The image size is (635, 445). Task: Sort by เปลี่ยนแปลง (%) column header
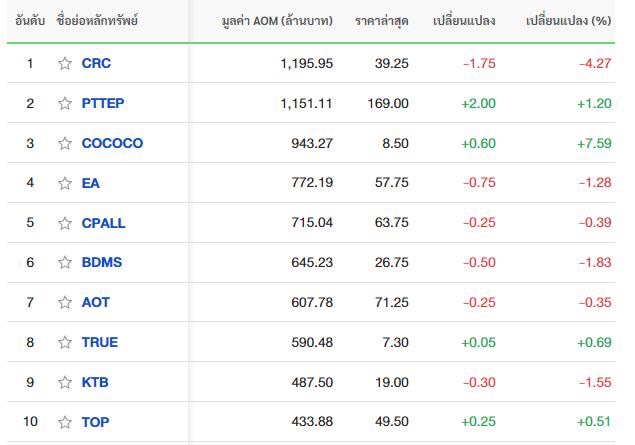[x=569, y=21]
